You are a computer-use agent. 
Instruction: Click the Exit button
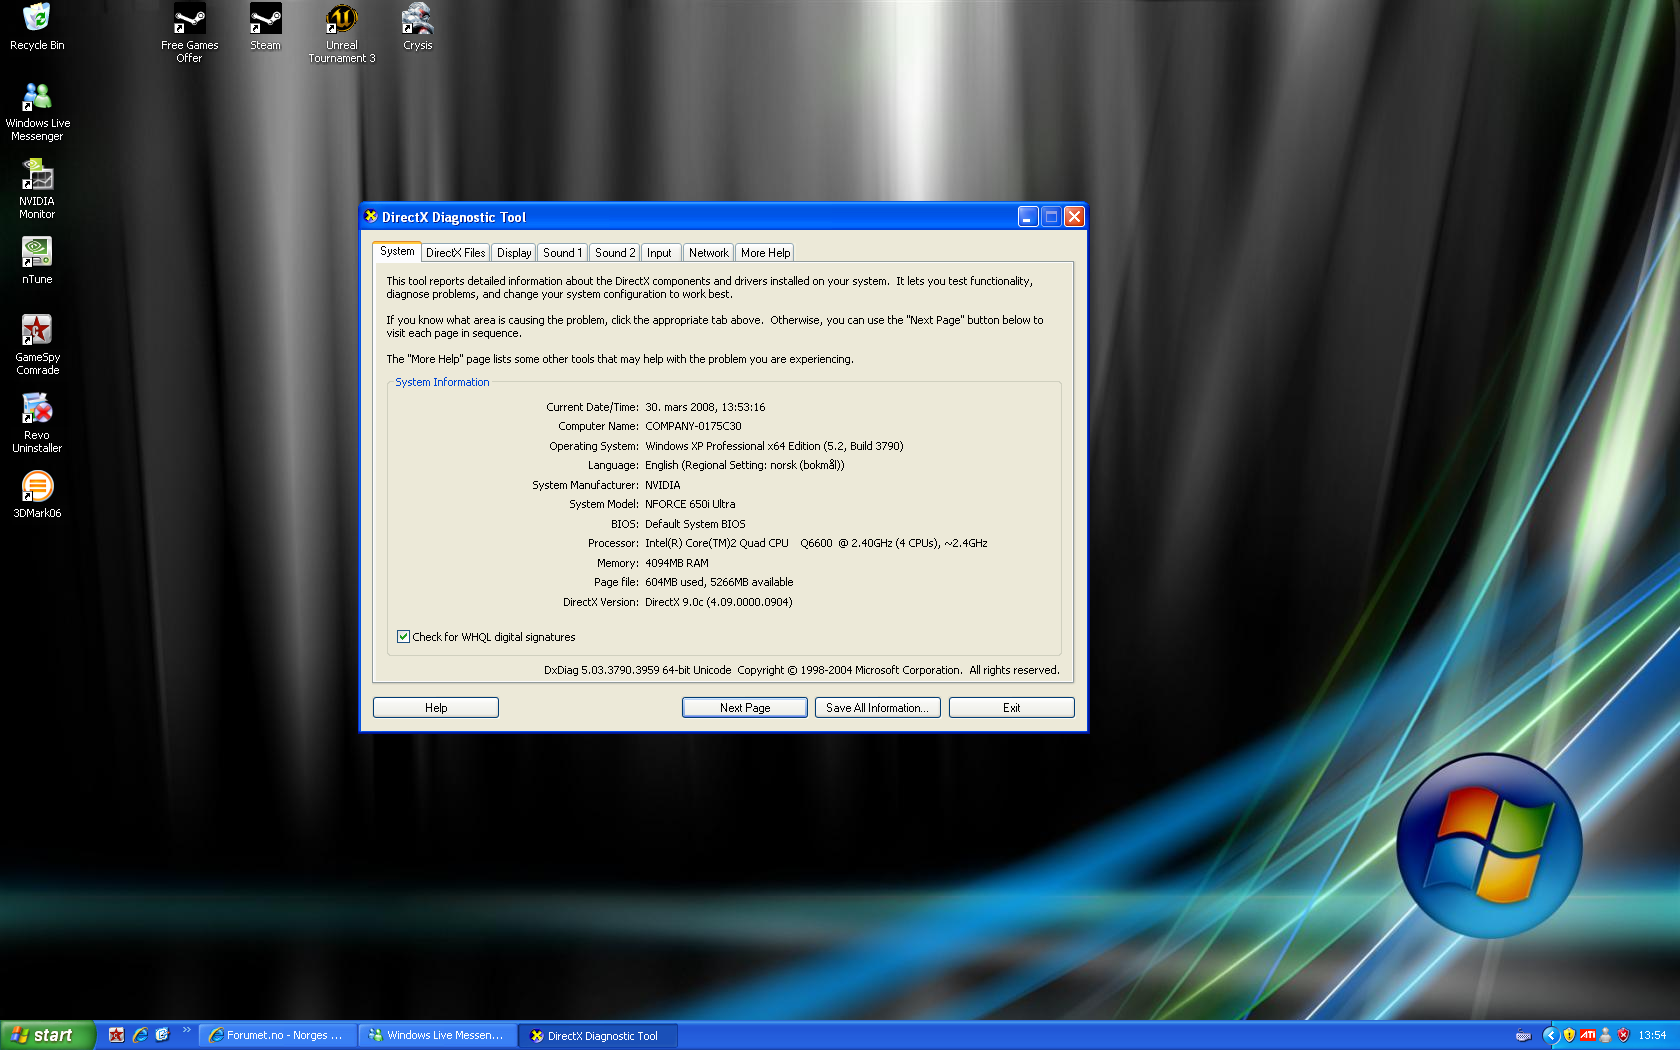(x=1012, y=708)
